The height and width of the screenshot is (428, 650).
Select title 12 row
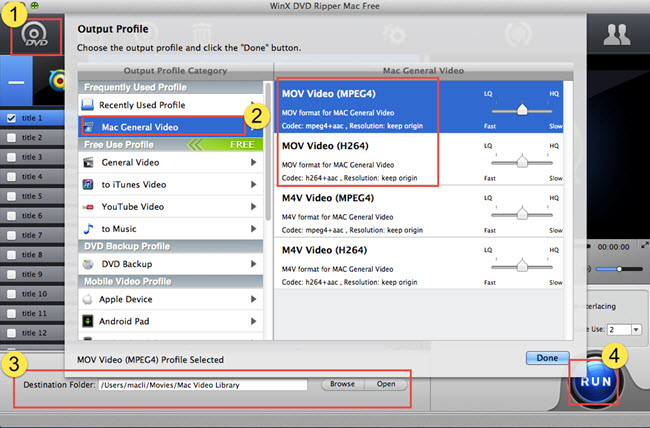(32, 333)
